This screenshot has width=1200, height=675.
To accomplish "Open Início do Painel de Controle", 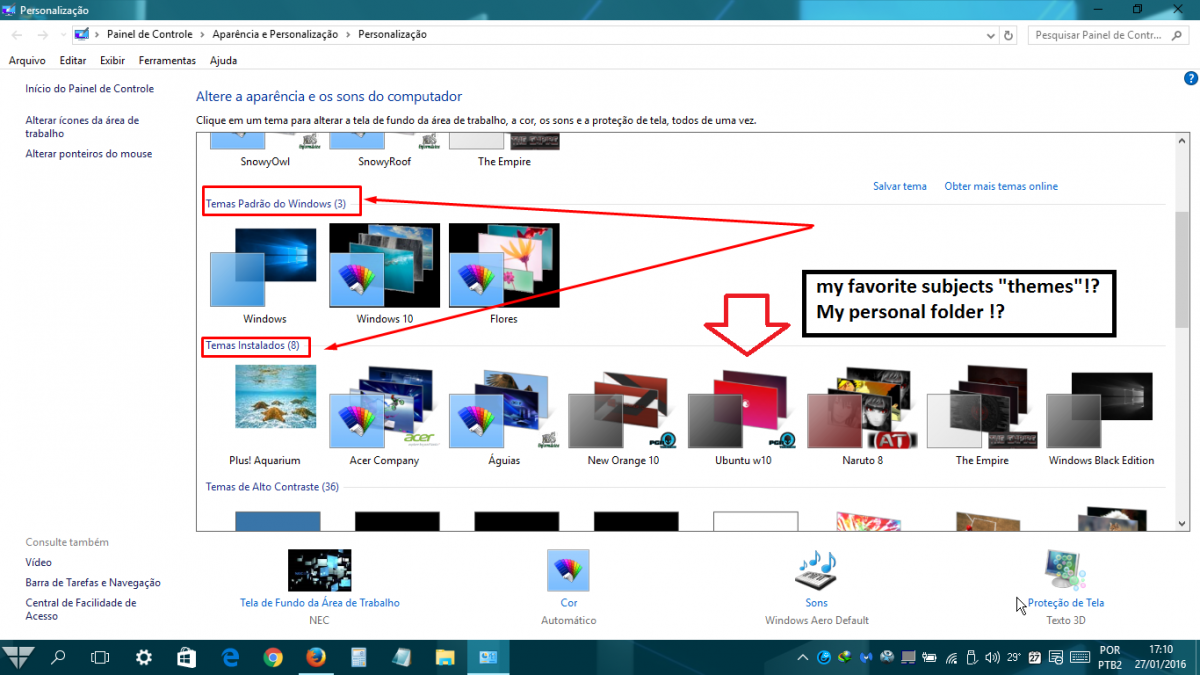I will point(90,89).
